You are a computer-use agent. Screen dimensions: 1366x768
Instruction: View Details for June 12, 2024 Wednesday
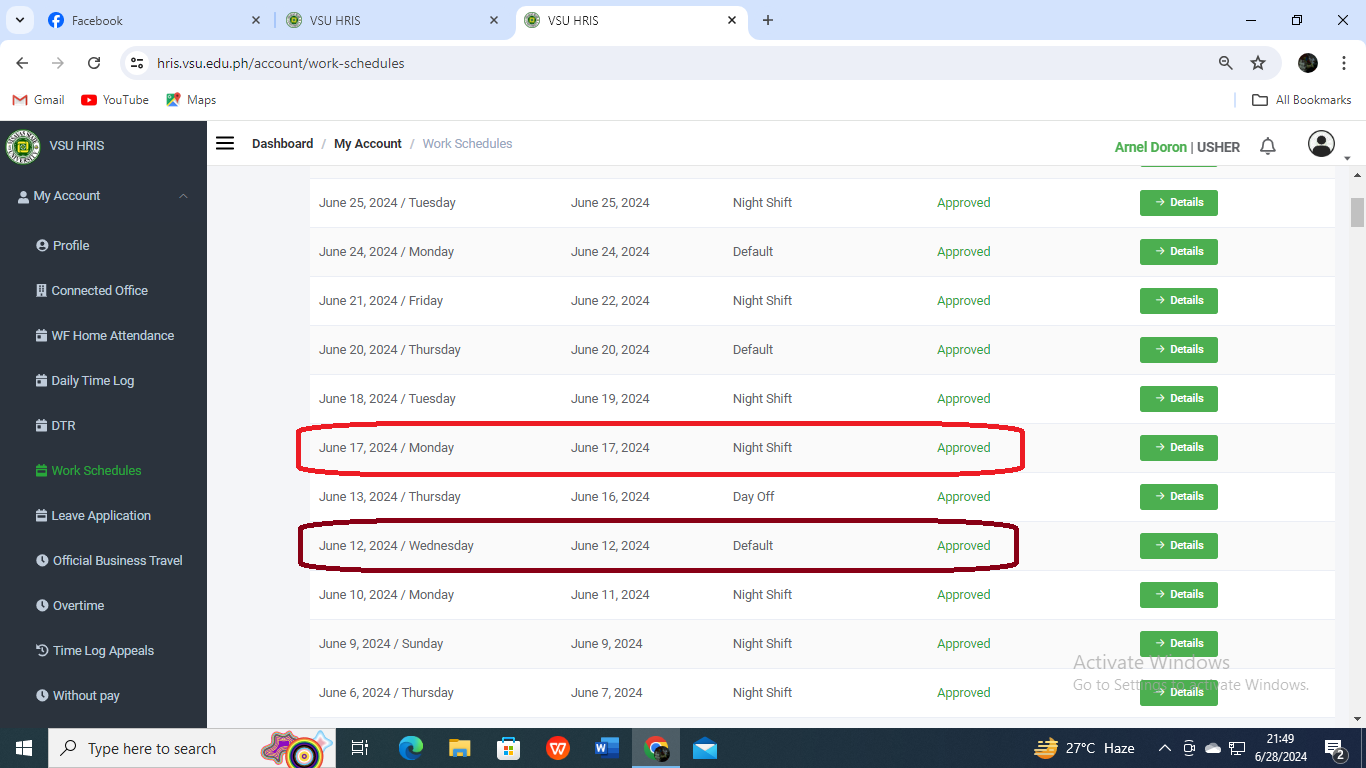click(x=1178, y=546)
